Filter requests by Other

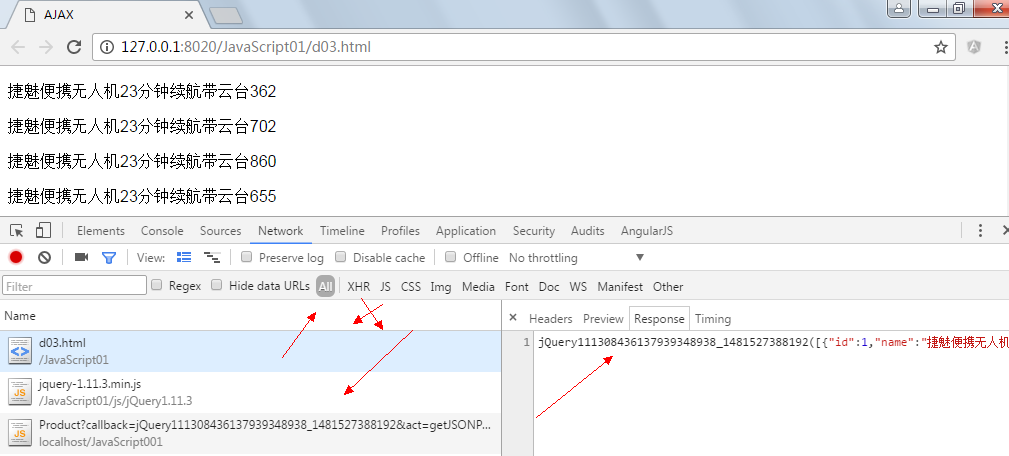pyautogui.click(x=668, y=286)
